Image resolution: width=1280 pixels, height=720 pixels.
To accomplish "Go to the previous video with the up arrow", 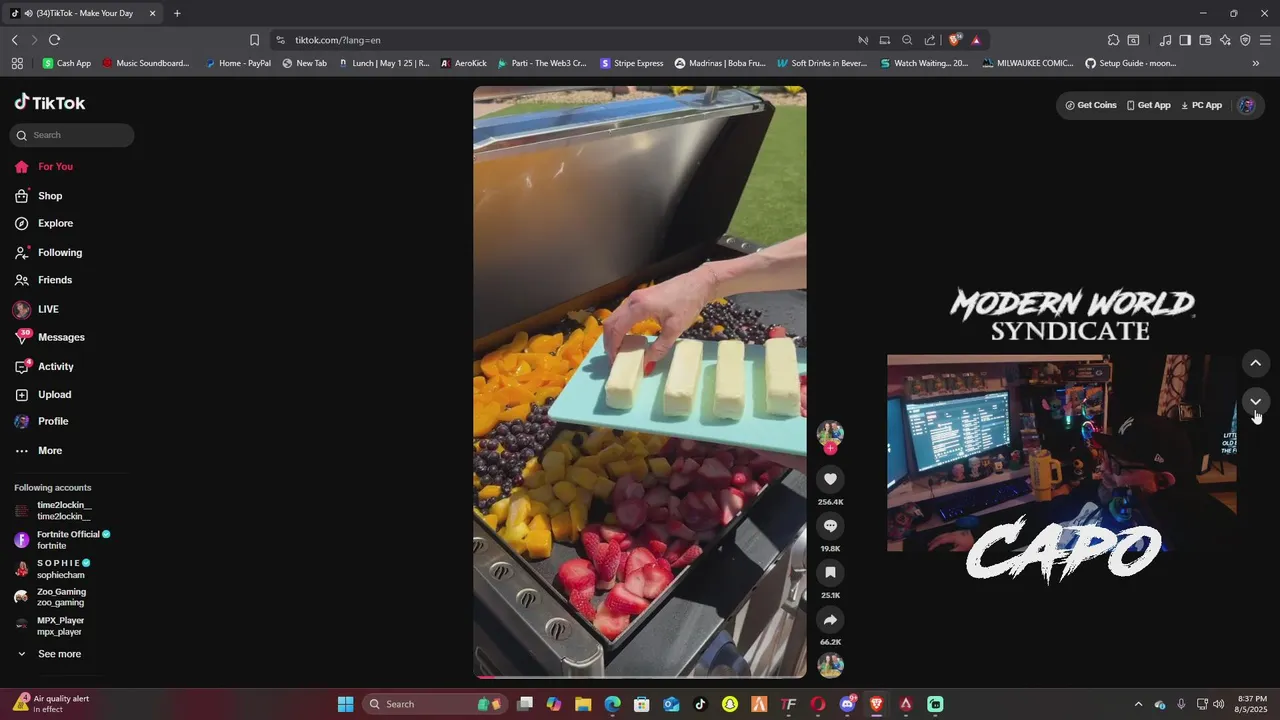I will [x=1256, y=363].
